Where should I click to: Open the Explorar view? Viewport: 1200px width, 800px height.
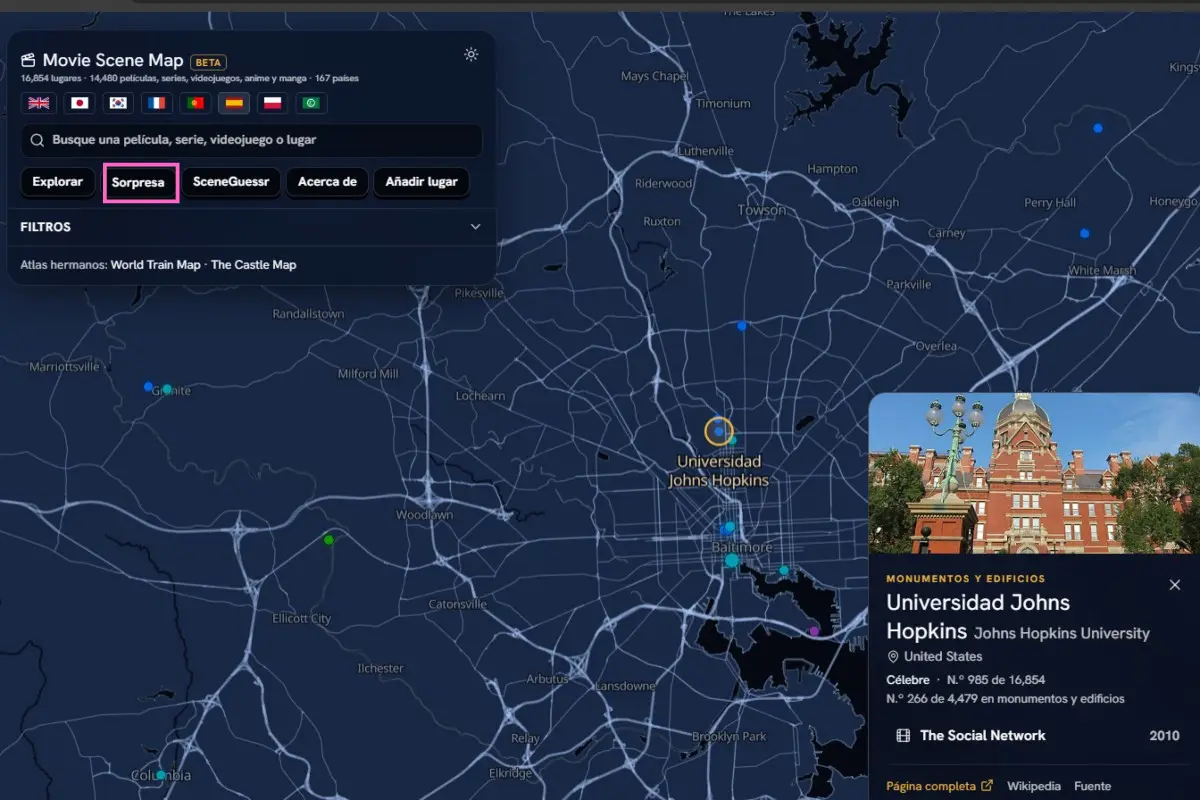57,182
